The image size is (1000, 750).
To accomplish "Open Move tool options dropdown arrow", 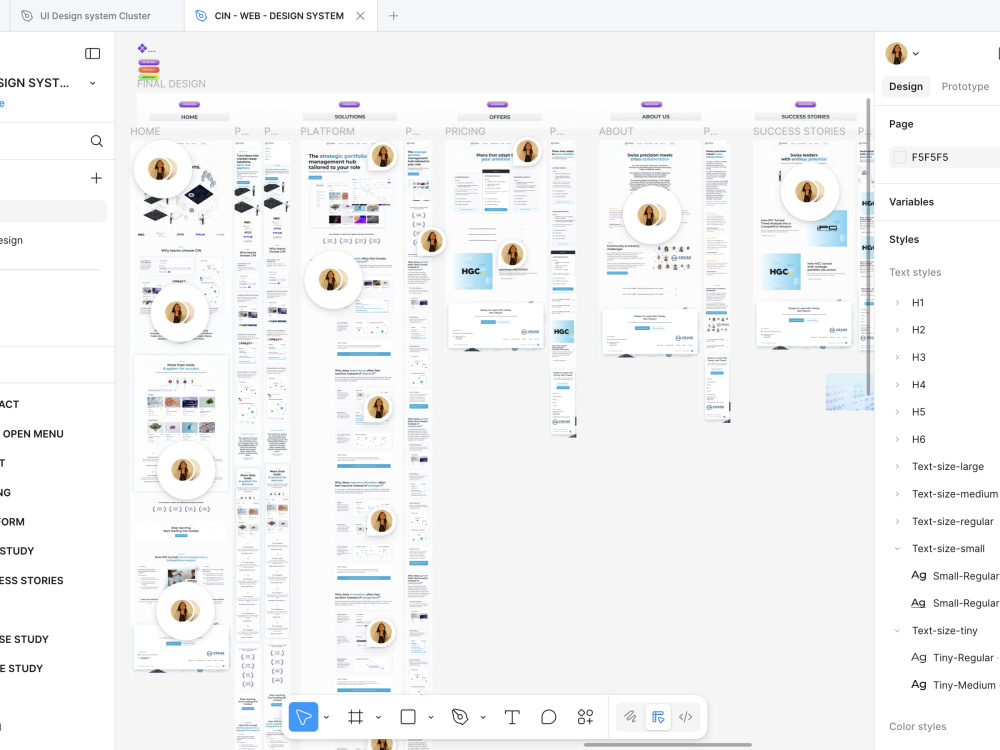I will (x=327, y=717).
